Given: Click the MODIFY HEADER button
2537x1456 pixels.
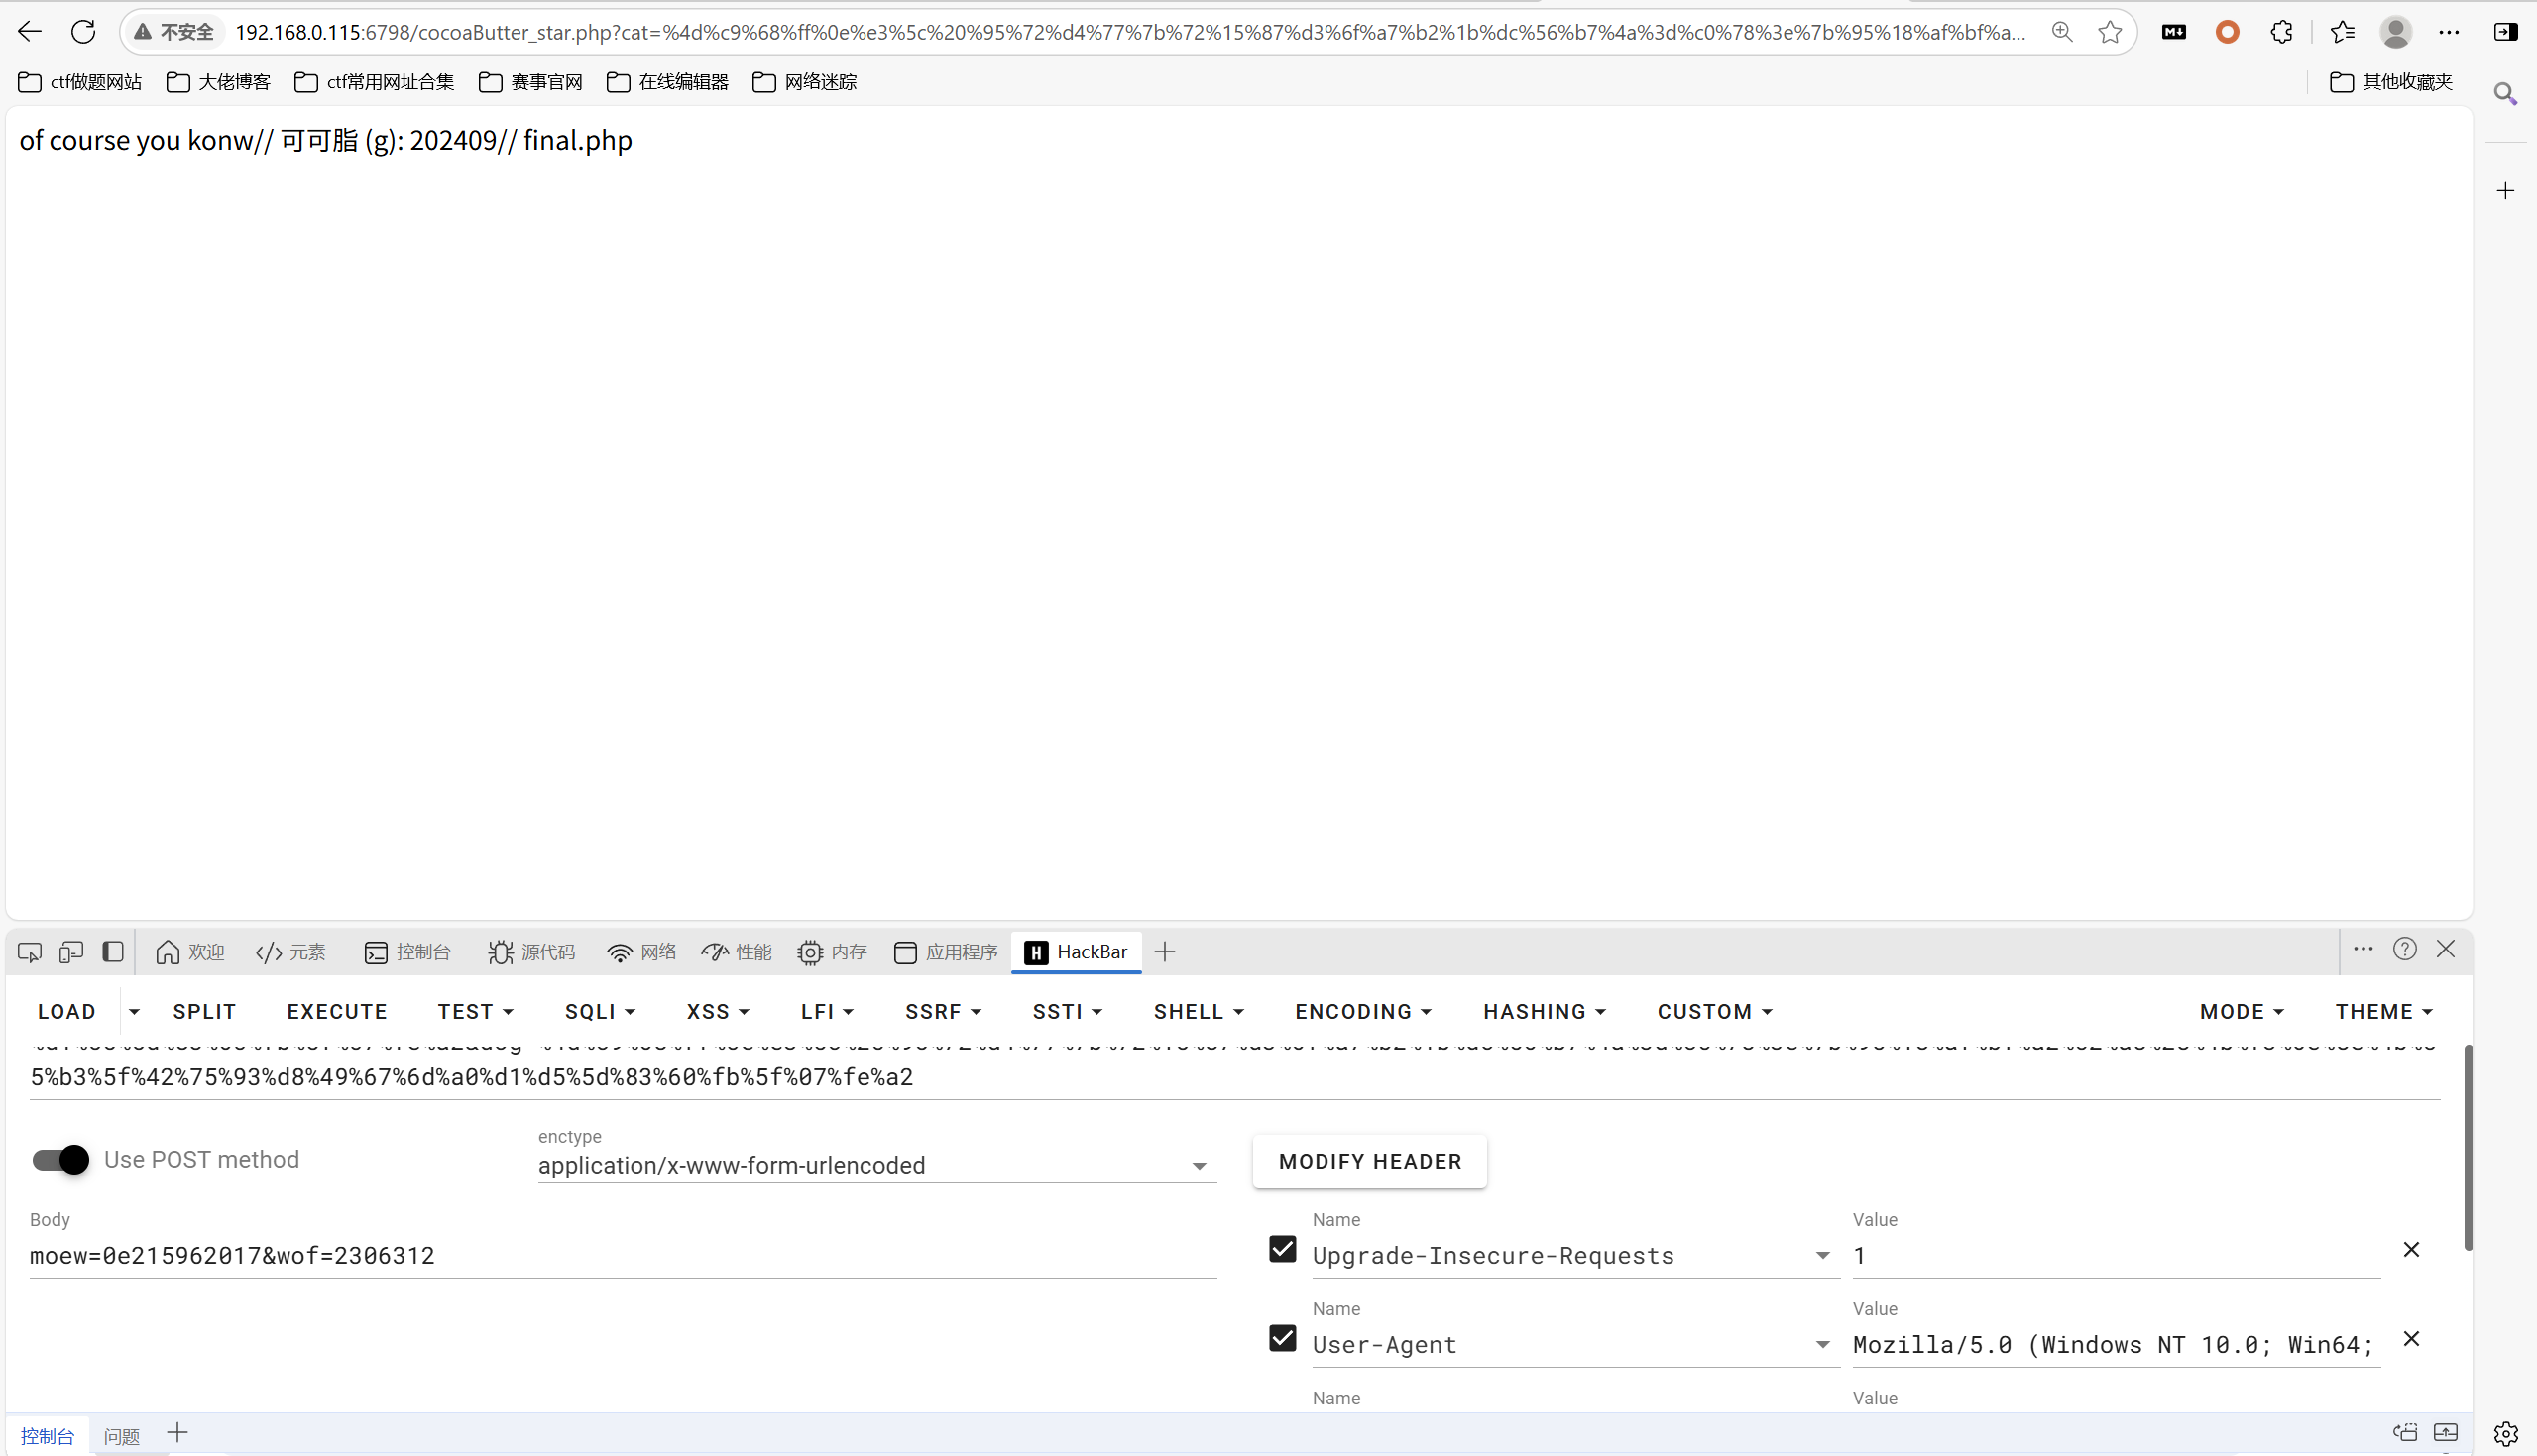Looking at the screenshot, I should pyautogui.click(x=1370, y=1162).
